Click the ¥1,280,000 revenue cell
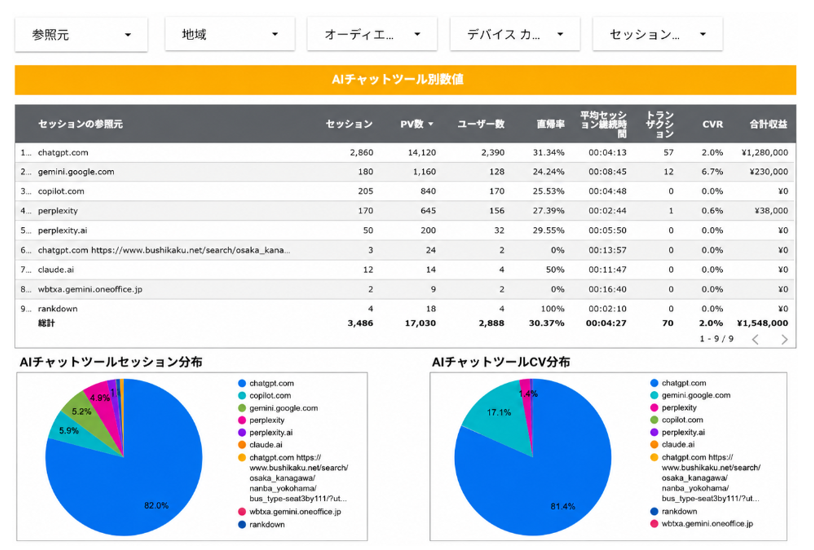The width and height of the screenshot is (814, 550). point(765,153)
